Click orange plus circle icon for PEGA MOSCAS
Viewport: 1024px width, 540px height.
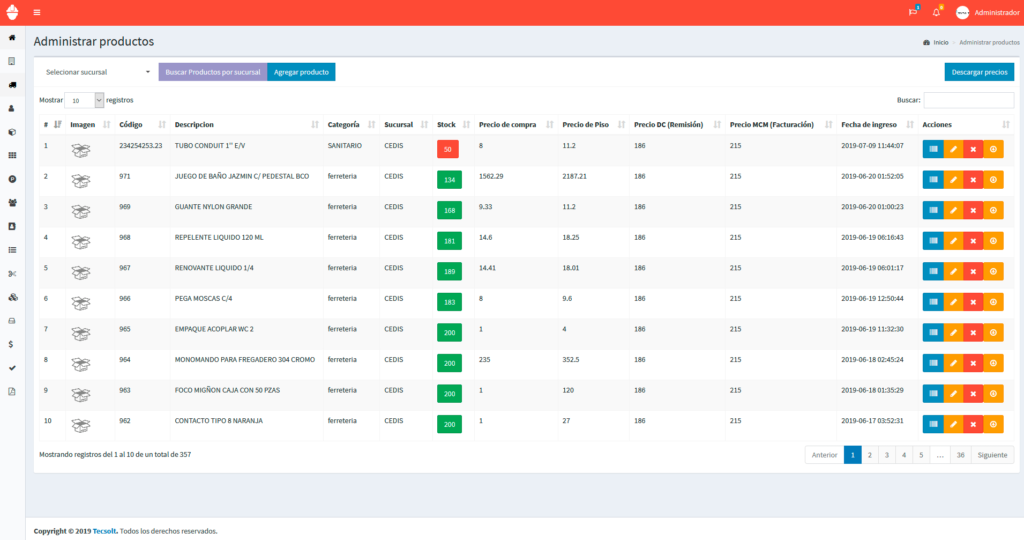tap(993, 302)
